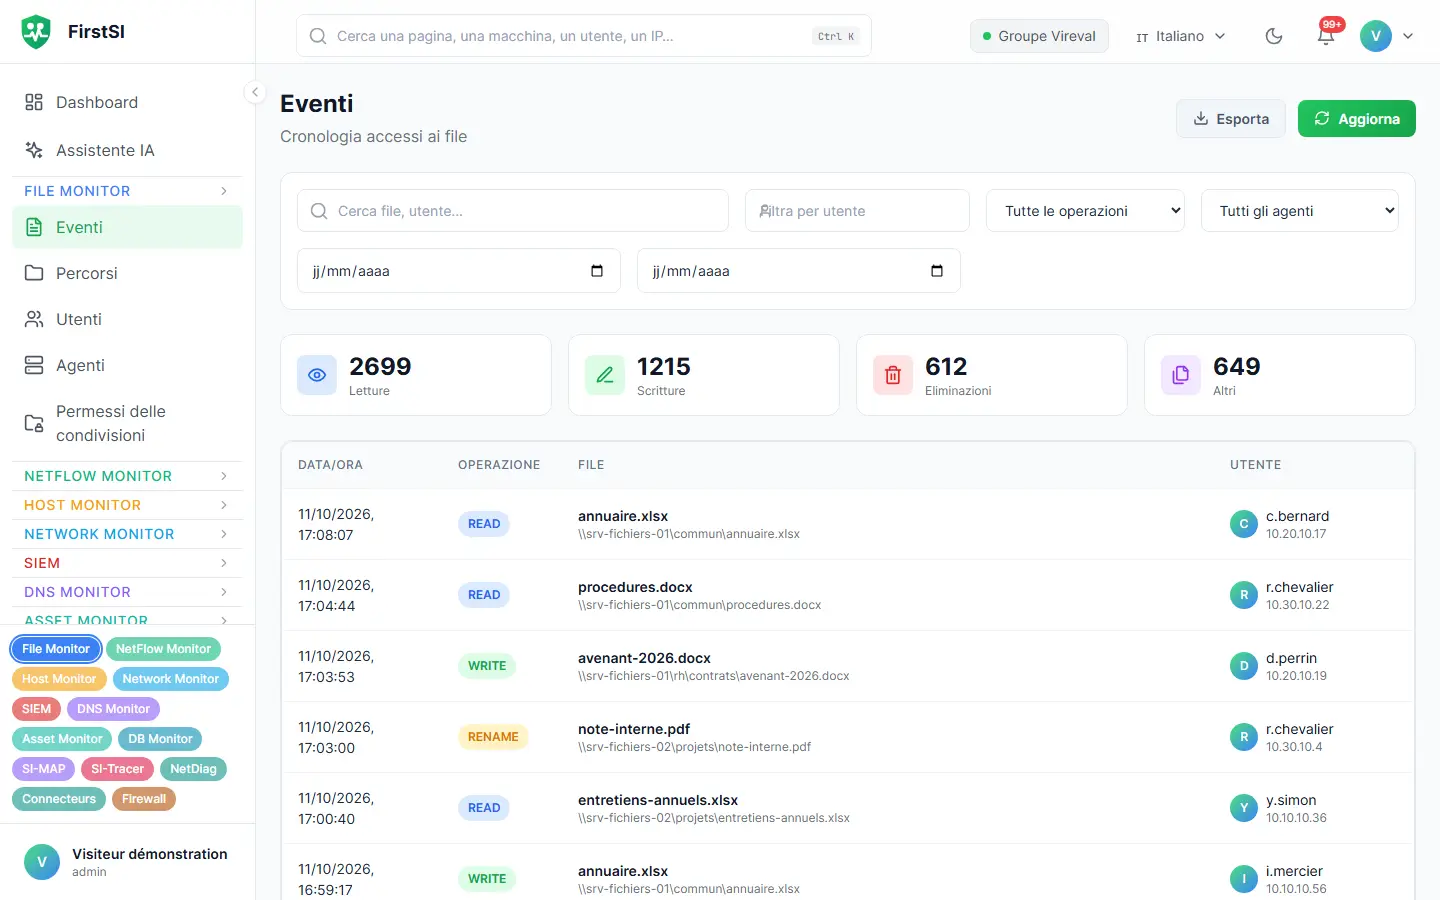Select the SIEM pill
Image resolution: width=1440 pixels, height=900 pixels.
(x=36, y=709)
